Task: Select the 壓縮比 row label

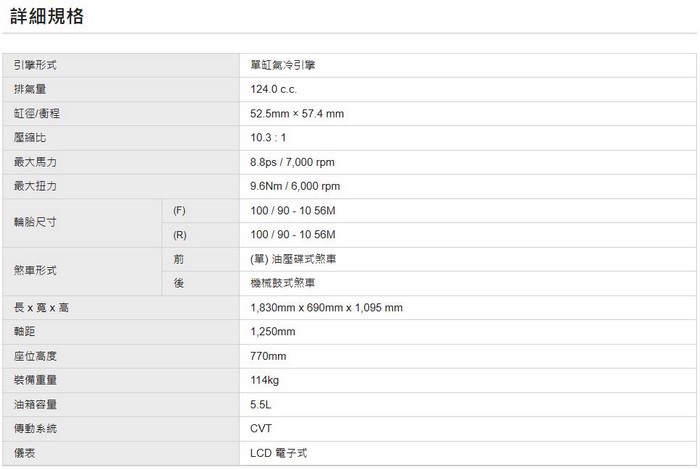Action: click(31, 138)
